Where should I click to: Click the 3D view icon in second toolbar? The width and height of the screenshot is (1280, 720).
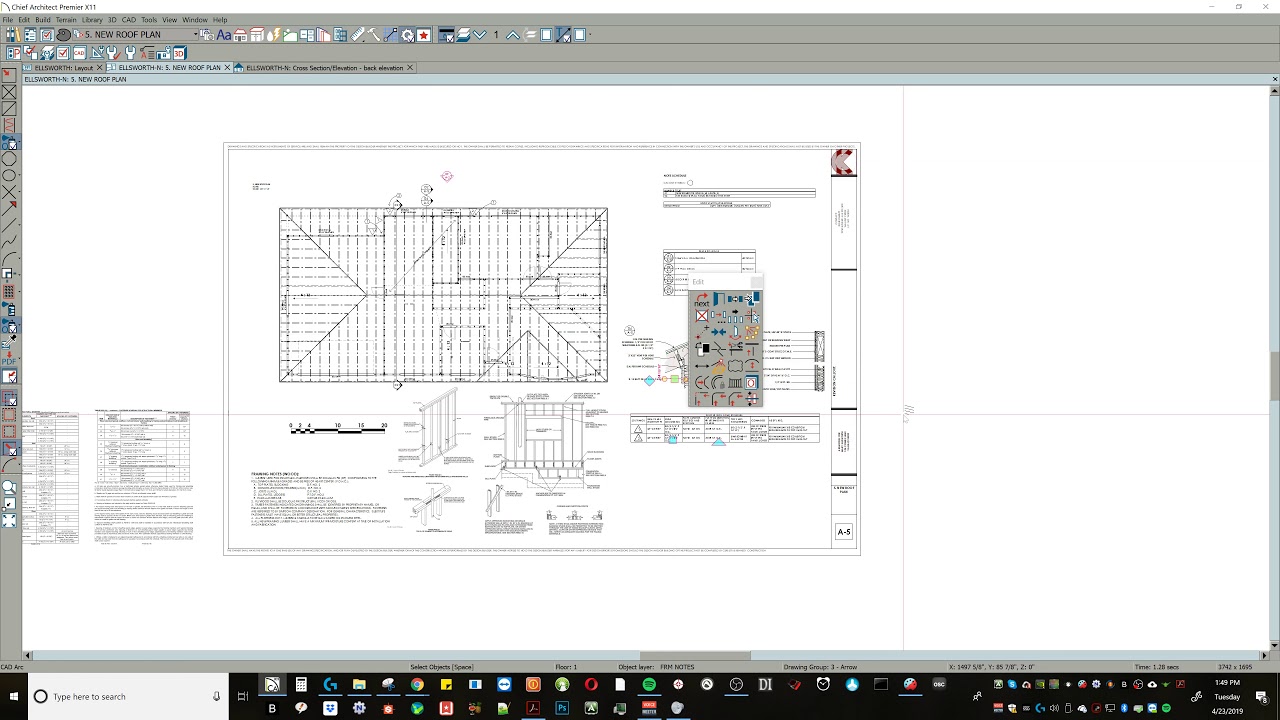point(180,53)
